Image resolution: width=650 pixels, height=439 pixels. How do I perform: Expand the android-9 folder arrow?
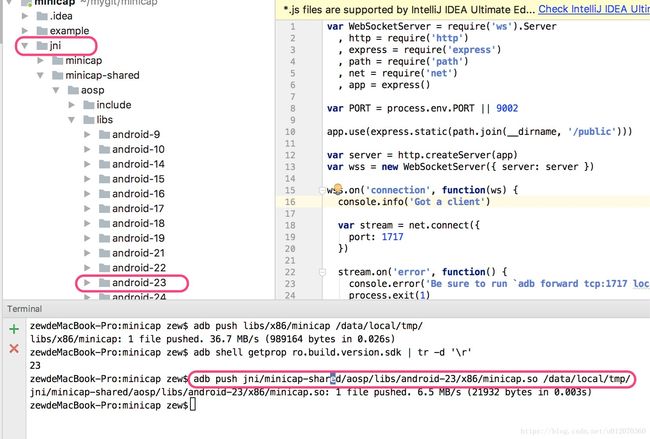click(x=87, y=134)
